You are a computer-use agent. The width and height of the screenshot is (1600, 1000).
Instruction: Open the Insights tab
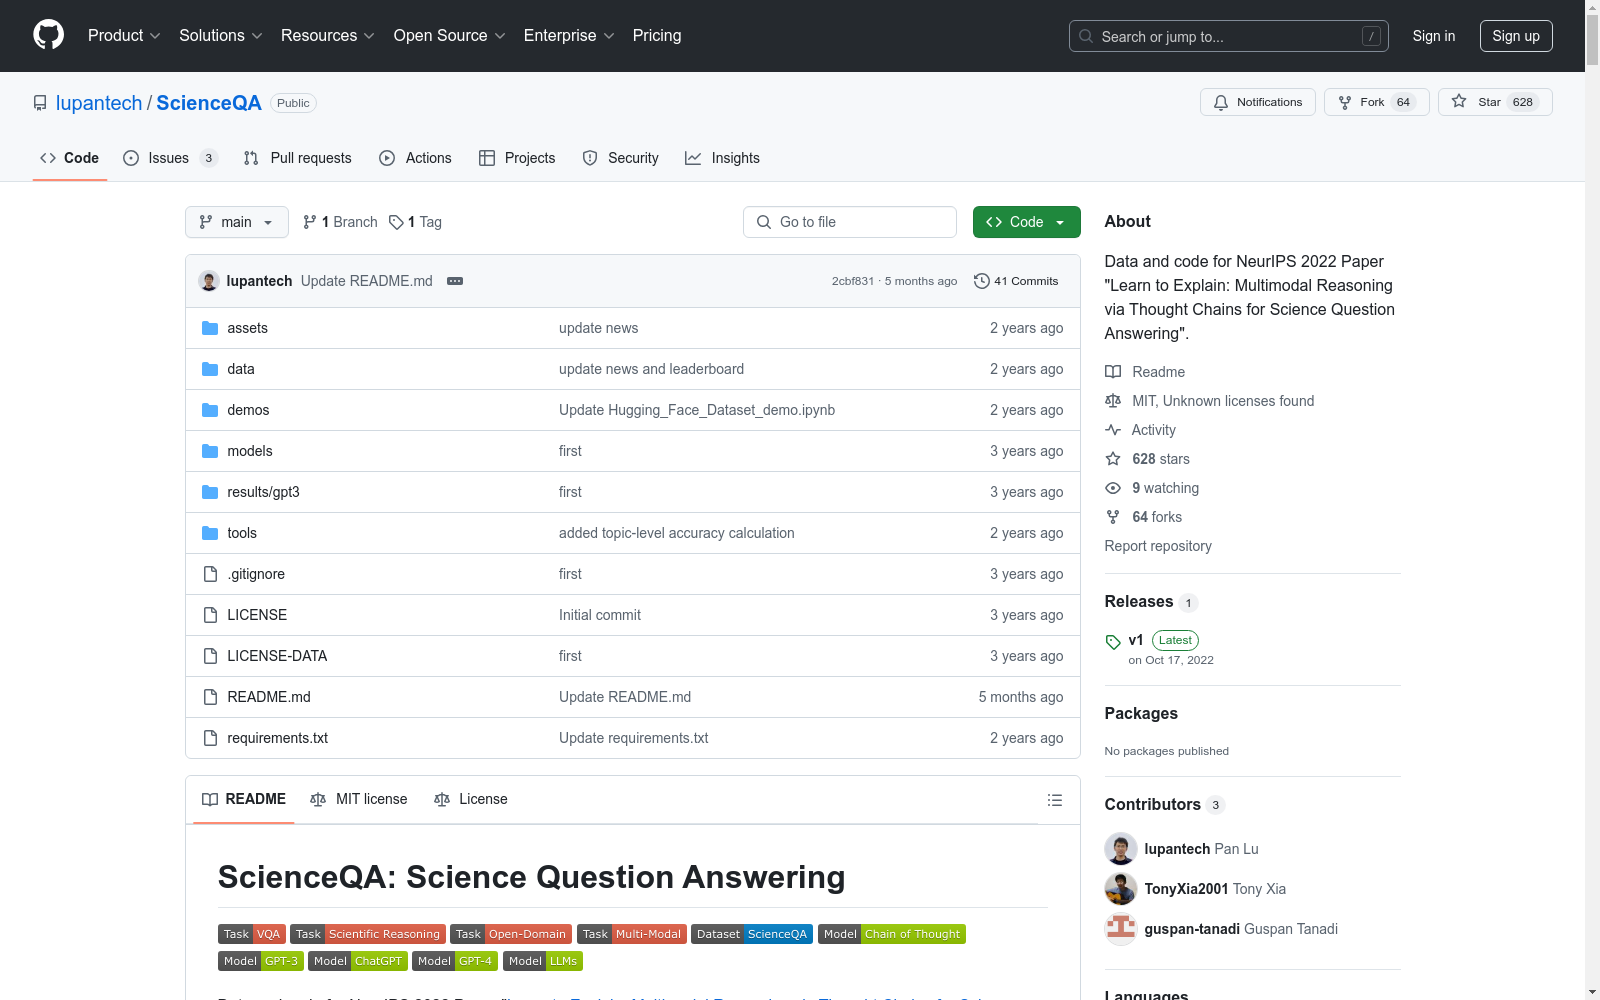(722, 158)
